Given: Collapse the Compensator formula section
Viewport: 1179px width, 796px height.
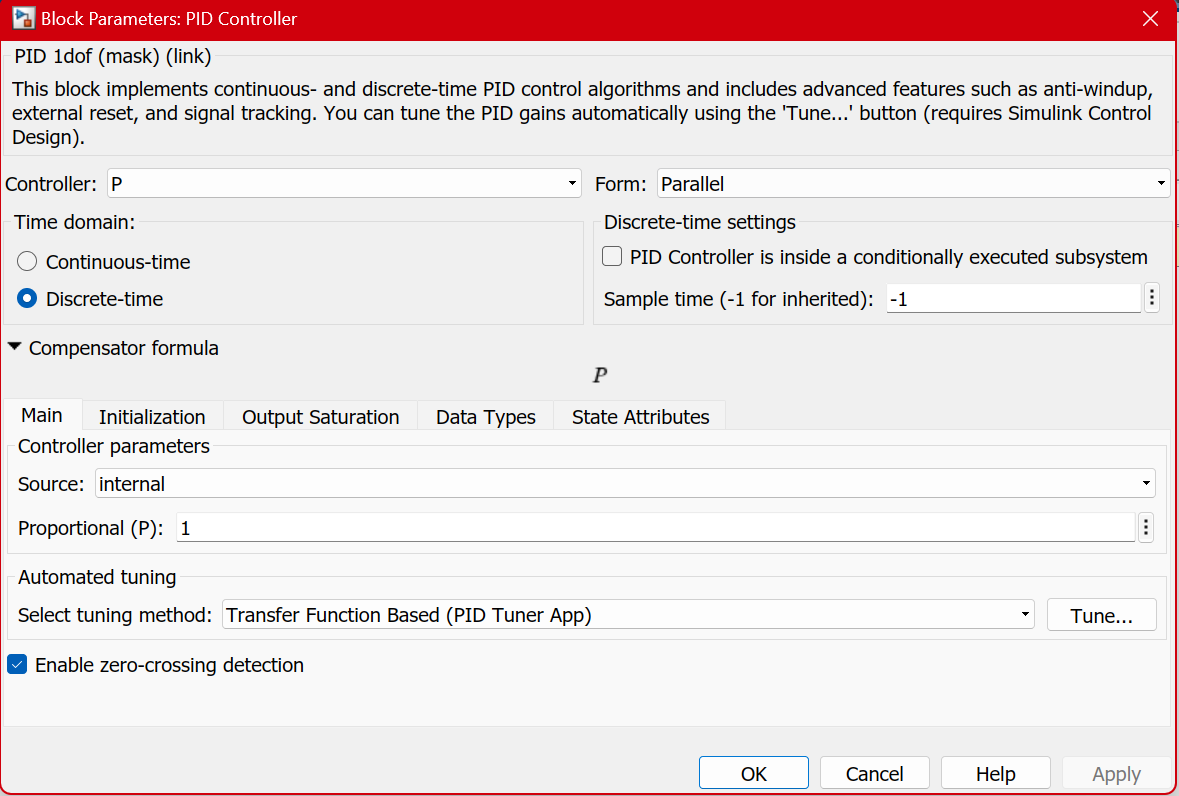Looking at the screenshot, I should (x=14, y=347).
